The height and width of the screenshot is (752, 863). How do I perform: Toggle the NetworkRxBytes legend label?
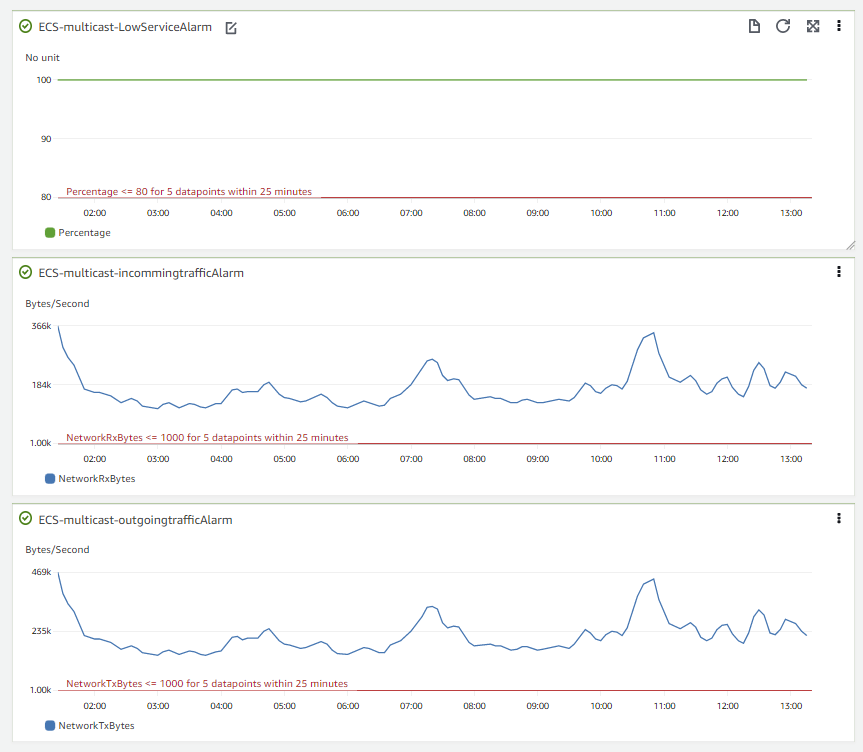point(96,479)
